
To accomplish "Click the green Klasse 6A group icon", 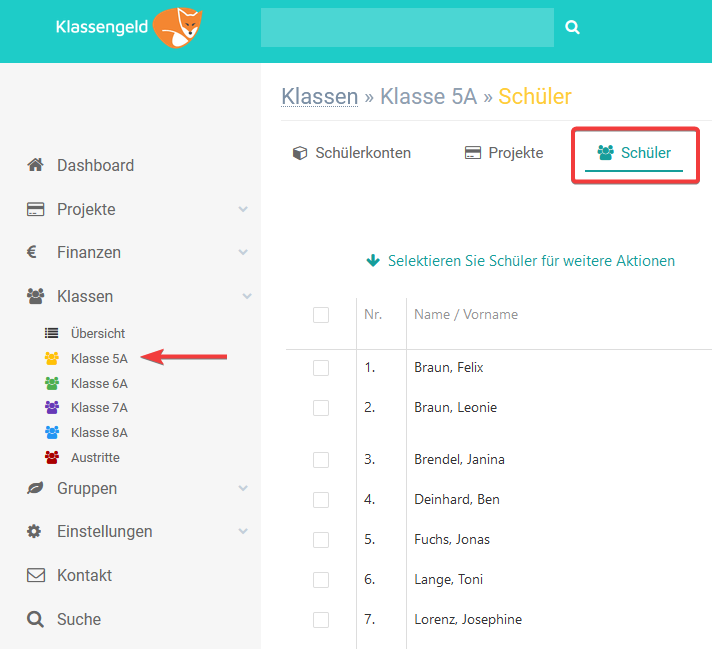I will [52, 383].
